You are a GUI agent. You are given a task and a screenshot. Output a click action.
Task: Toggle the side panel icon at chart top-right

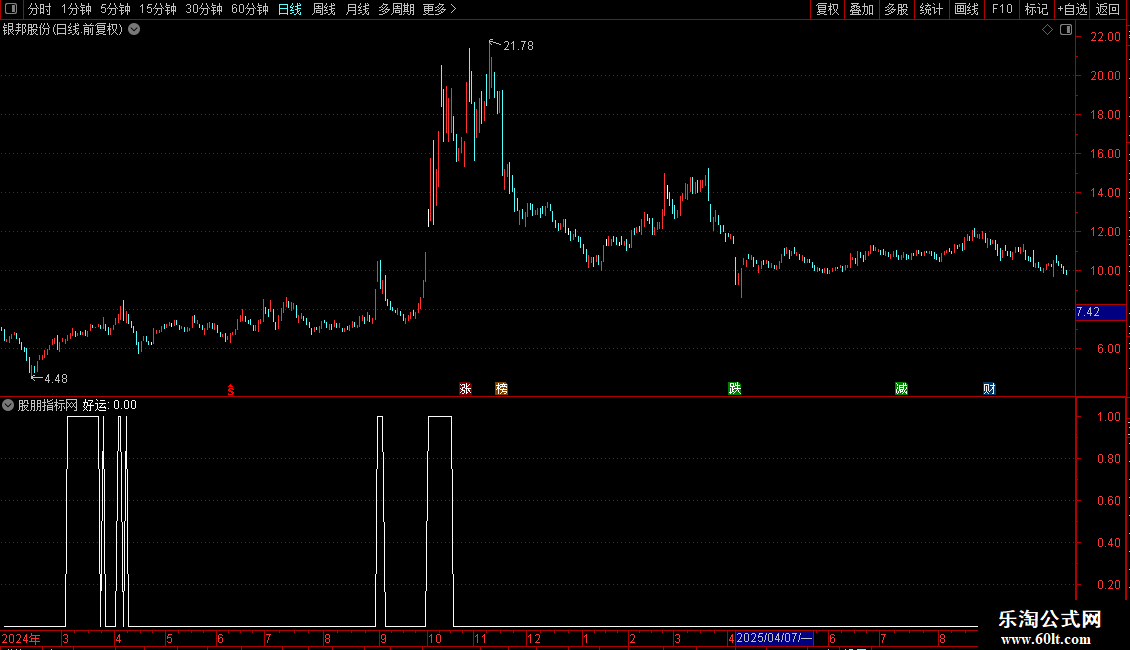click(1066, 30)
